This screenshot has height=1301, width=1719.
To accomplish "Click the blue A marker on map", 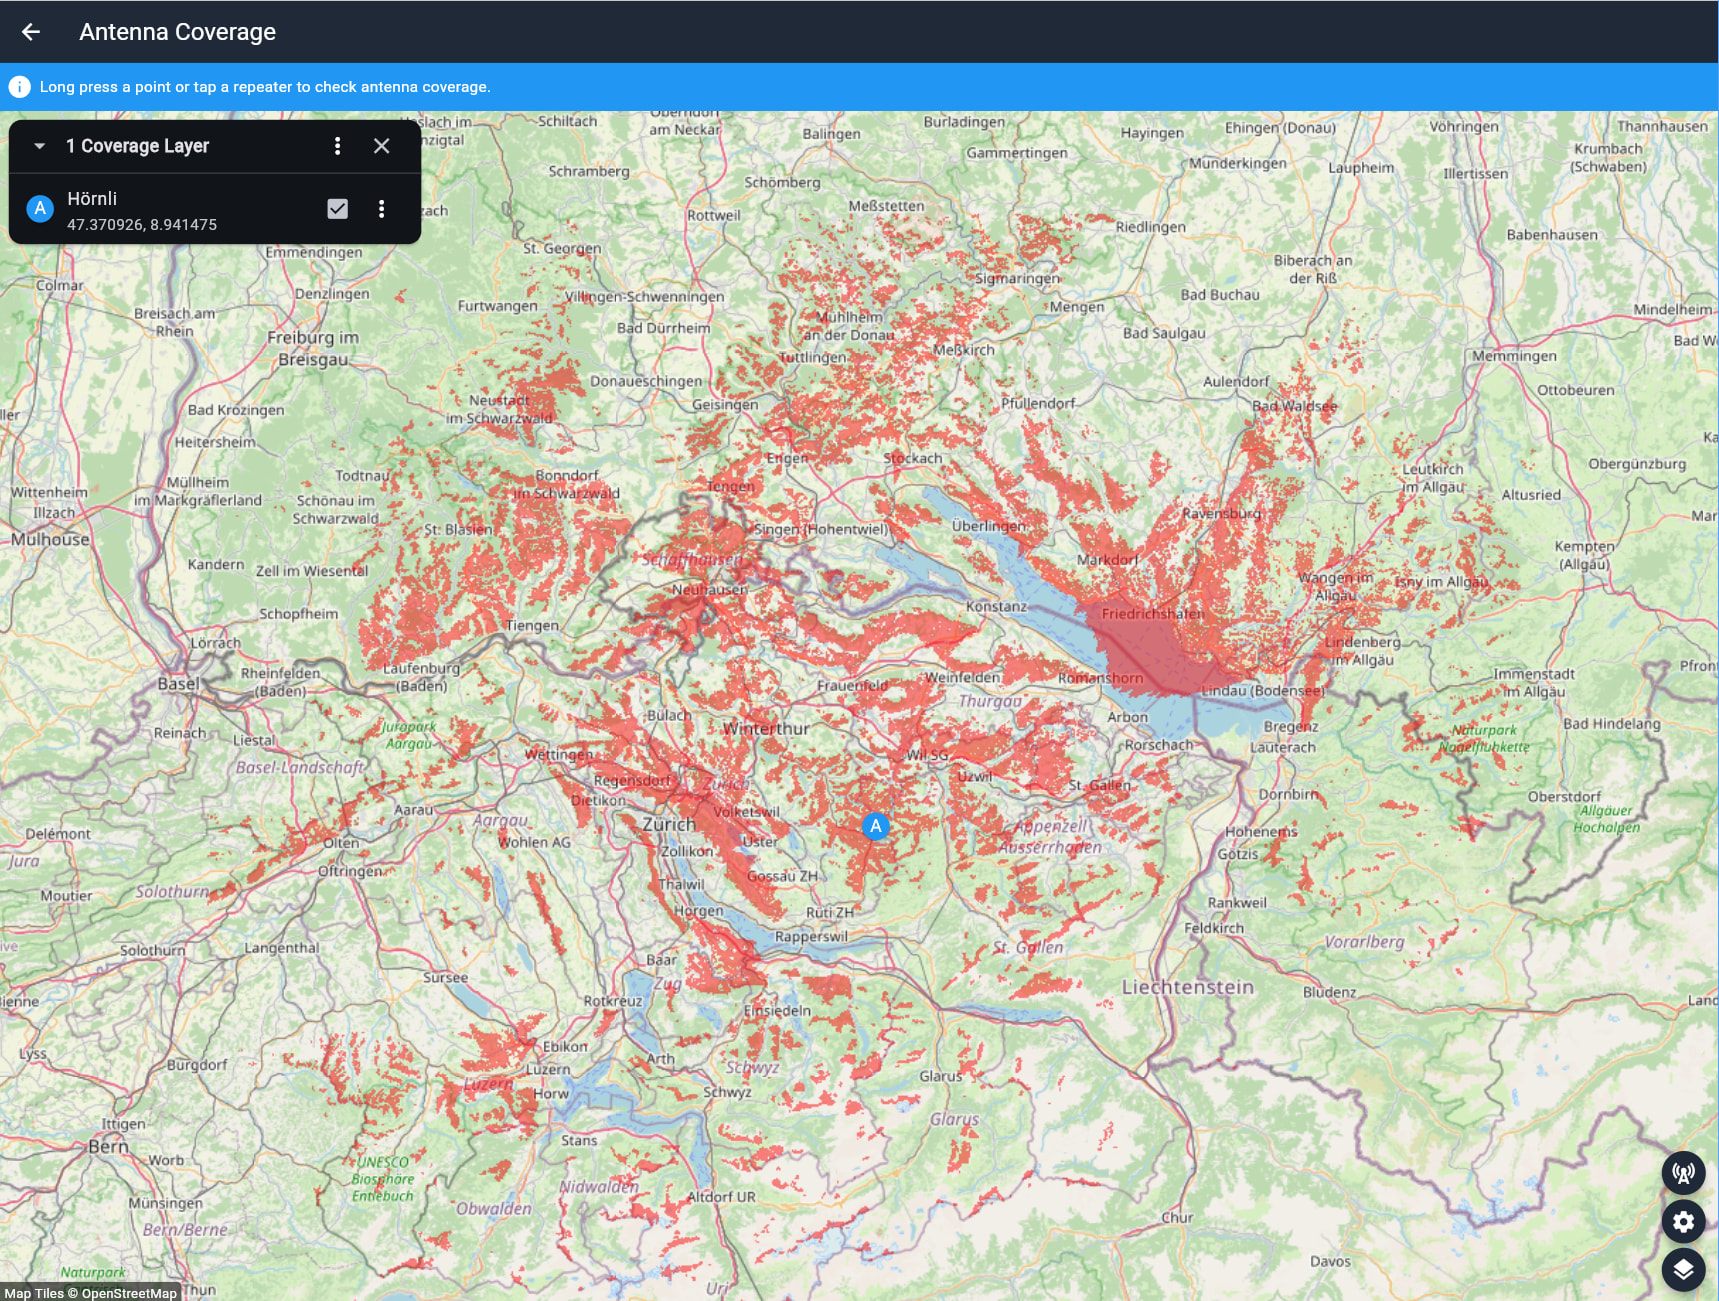I will [x=875, y=826].
